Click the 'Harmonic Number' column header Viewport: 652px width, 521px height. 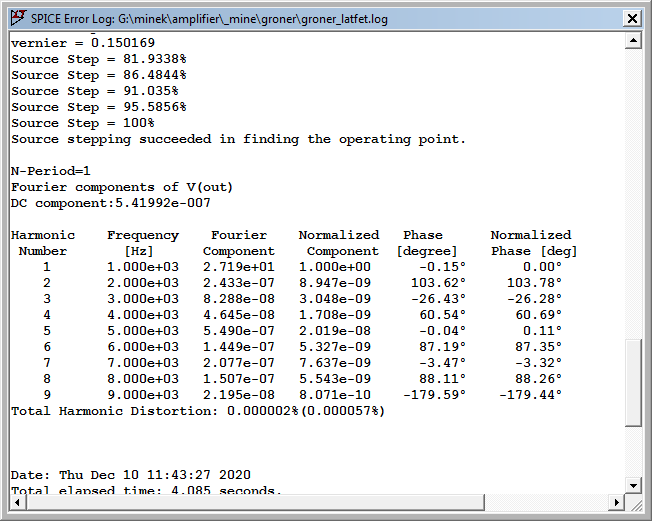pyautogui.click(x=43, y=243)
